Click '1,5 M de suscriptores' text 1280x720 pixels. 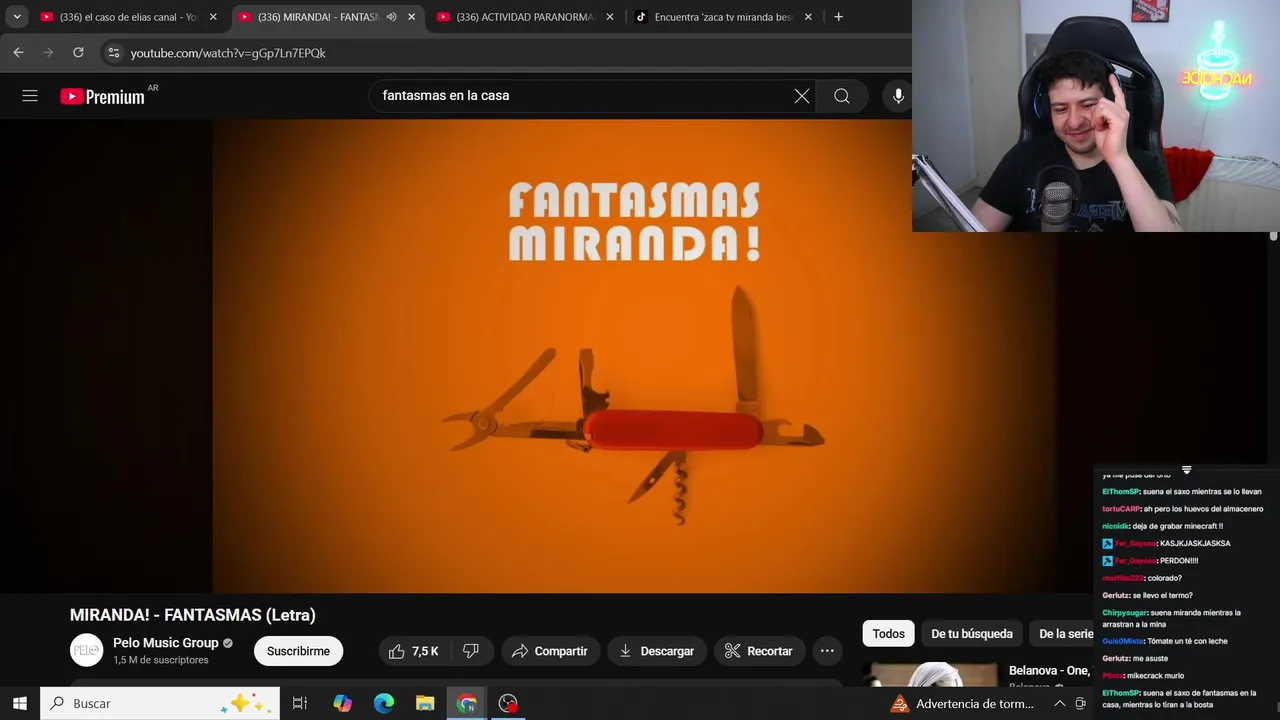click(161, 660)
